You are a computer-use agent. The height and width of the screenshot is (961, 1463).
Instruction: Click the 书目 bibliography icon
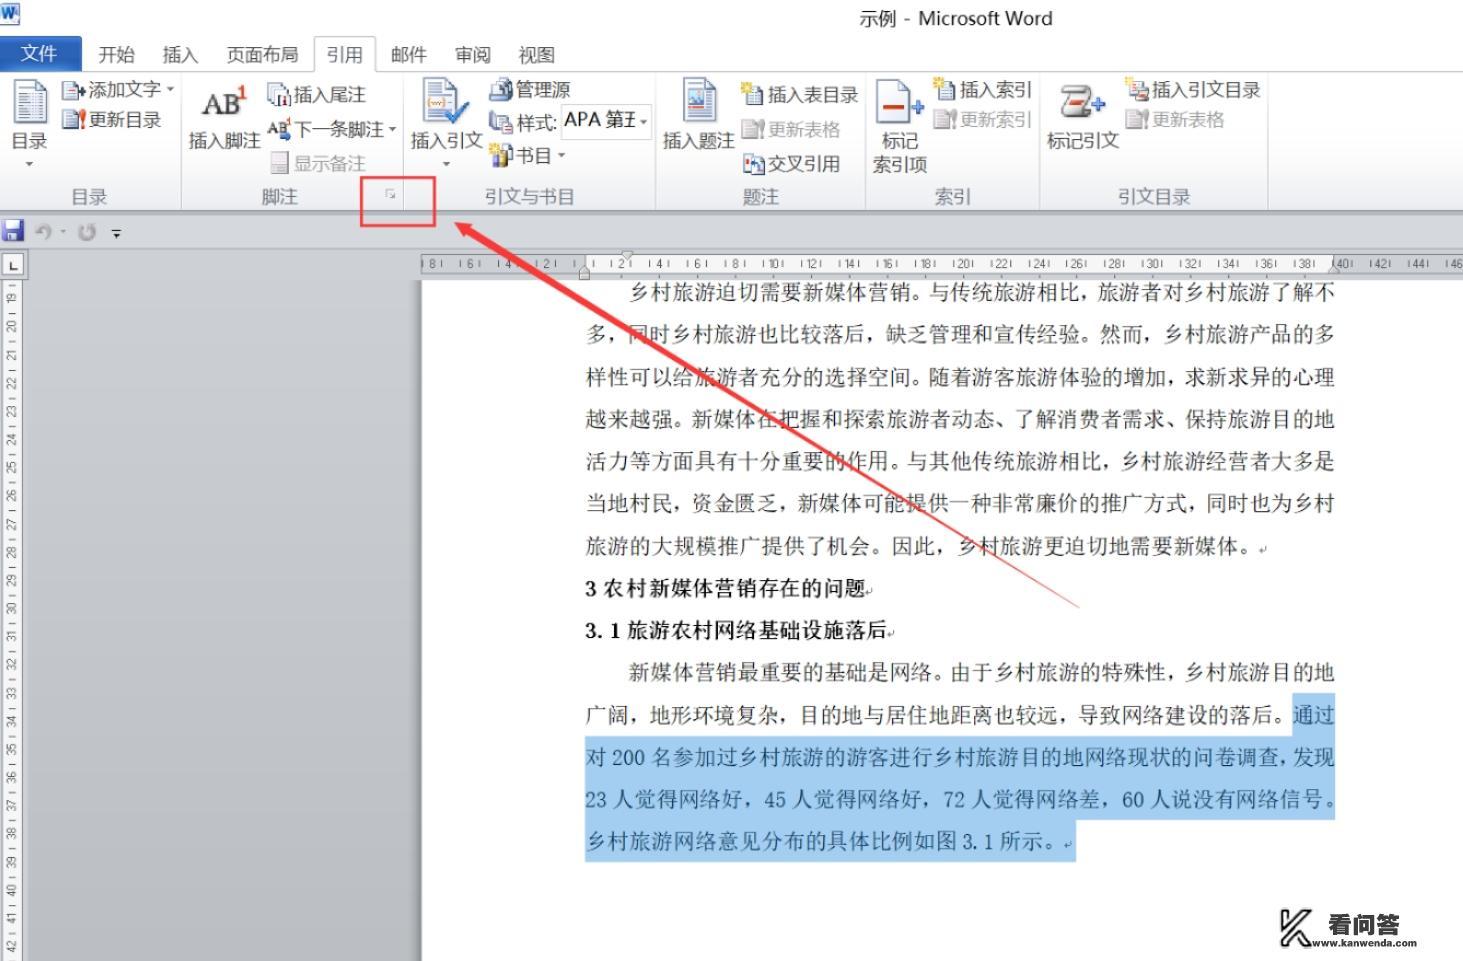tap(500, 155)
